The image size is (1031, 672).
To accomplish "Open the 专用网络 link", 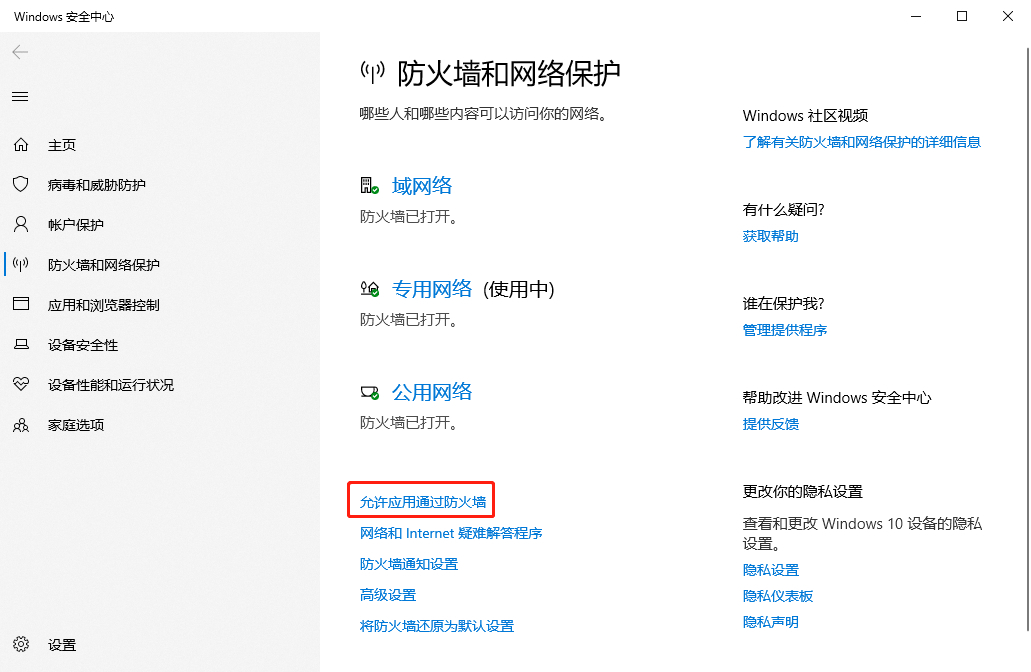I will (x=432, y=289).
